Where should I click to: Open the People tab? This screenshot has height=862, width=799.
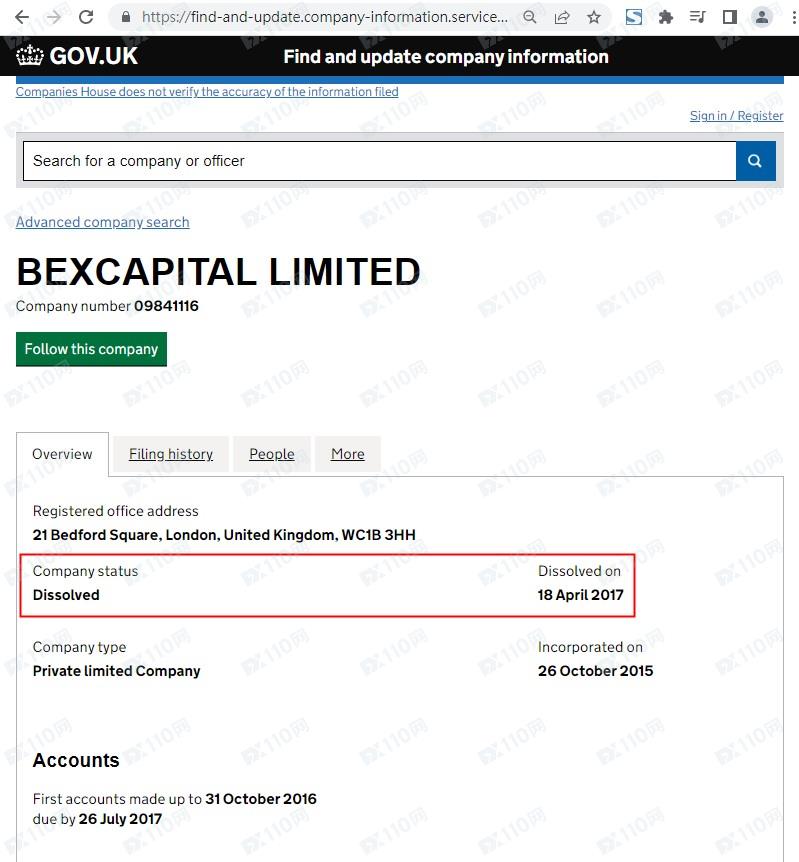272,454
